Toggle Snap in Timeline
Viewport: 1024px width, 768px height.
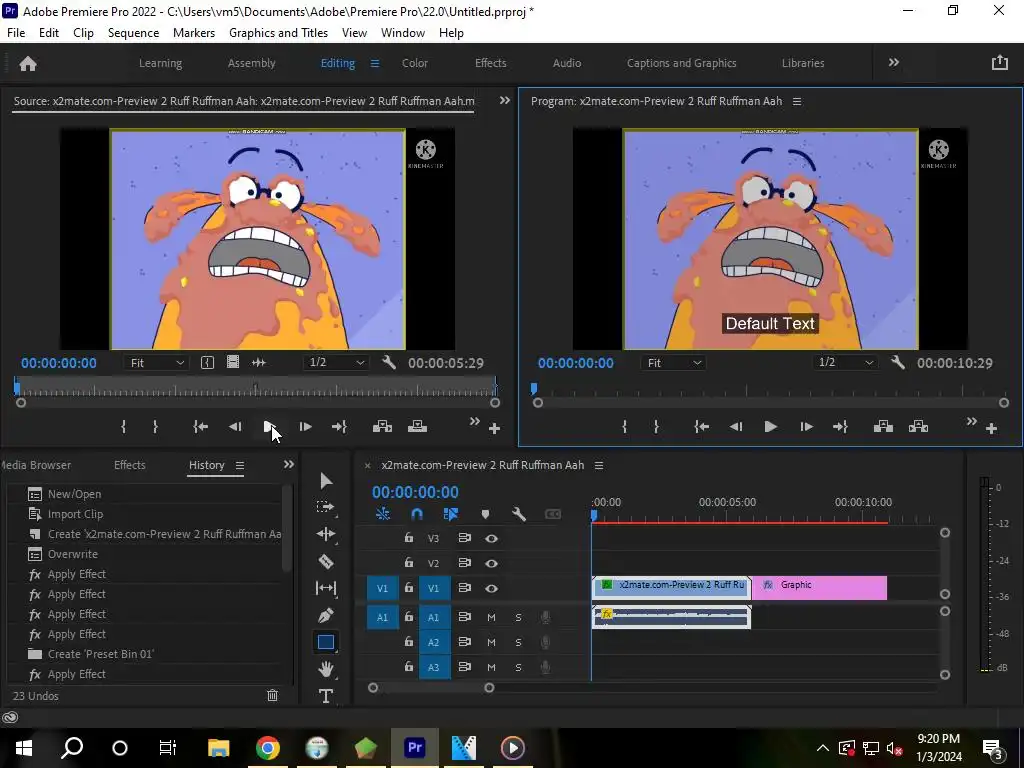pos(417,514)
